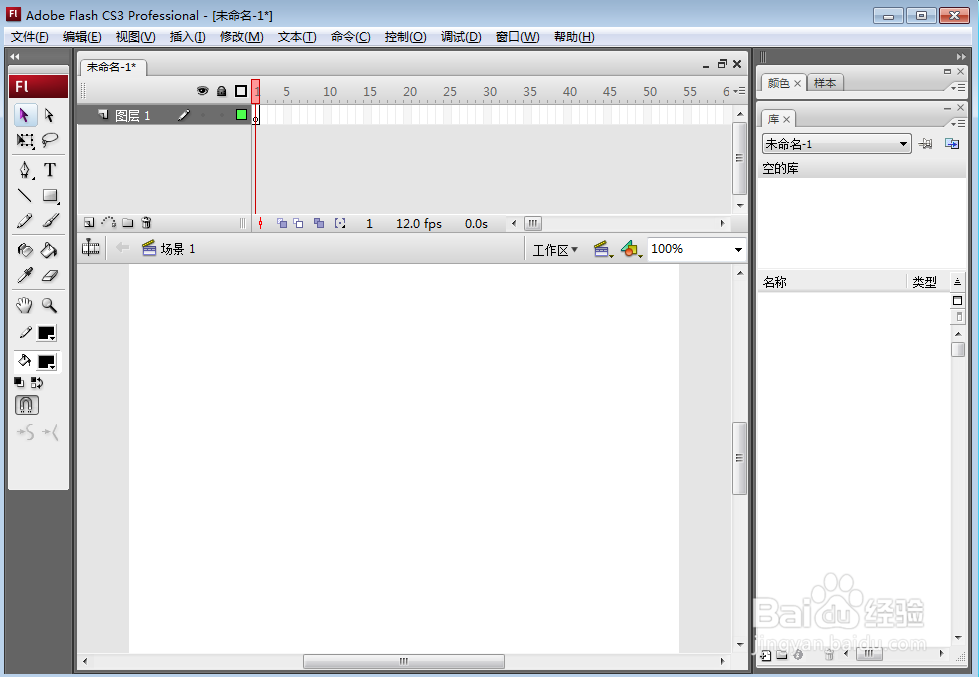979x677 pixels.
Task: Select the Text tool
Action: coord(50,170)
